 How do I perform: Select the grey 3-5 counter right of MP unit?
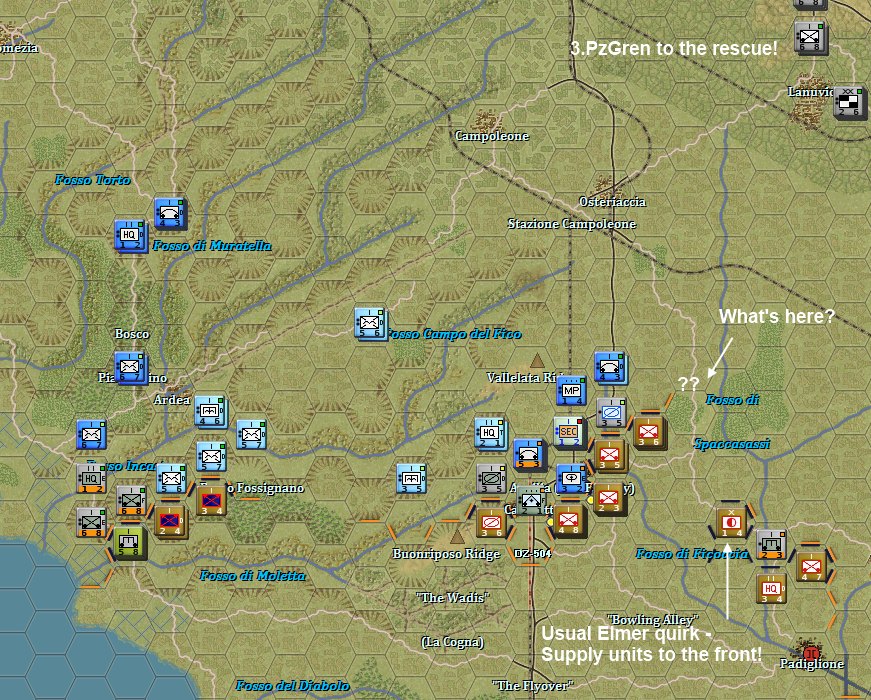pyautogui.click(x=611, y=412)
